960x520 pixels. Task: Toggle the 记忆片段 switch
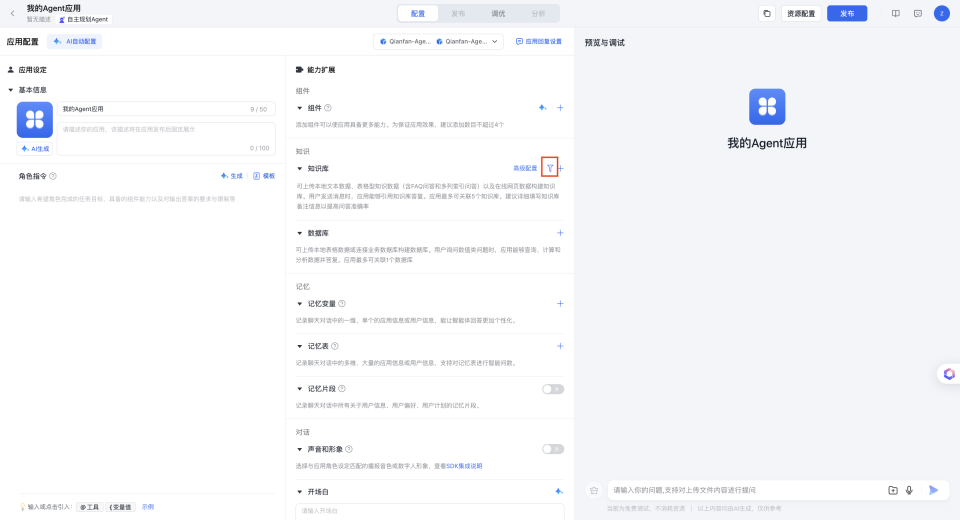(553, 389)
